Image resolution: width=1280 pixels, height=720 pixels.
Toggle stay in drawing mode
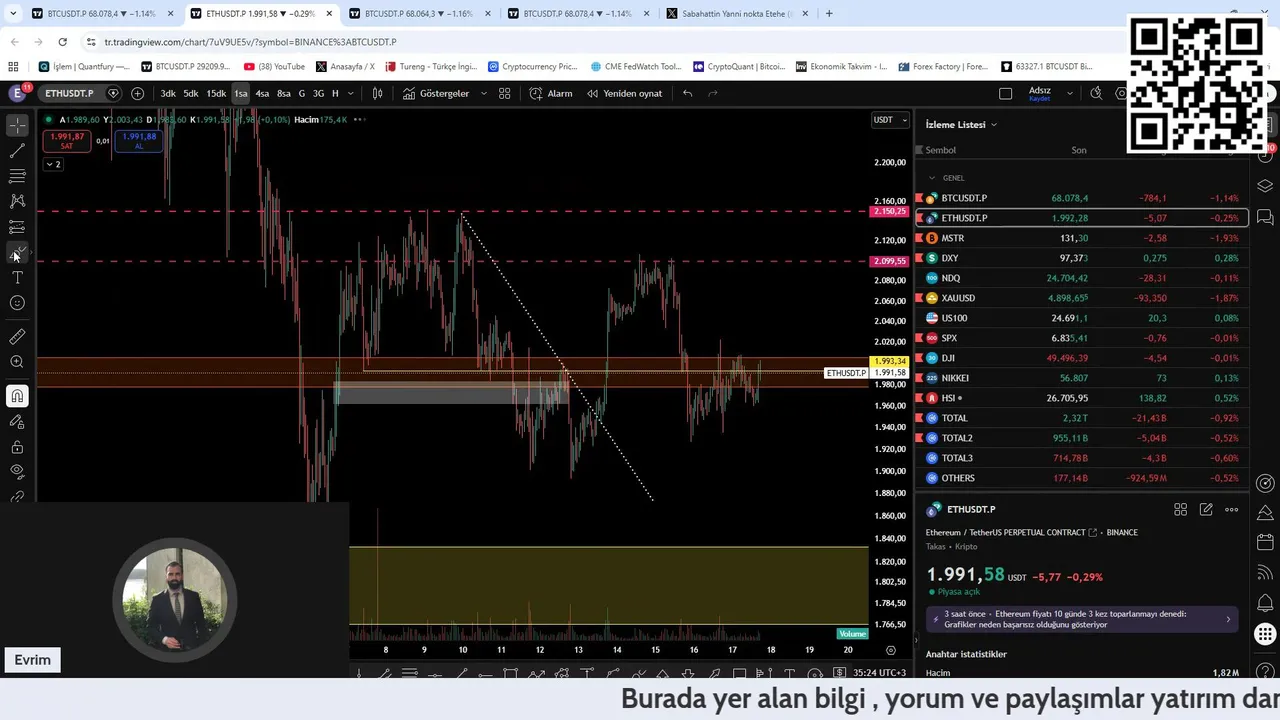click(x=17, y=422)
